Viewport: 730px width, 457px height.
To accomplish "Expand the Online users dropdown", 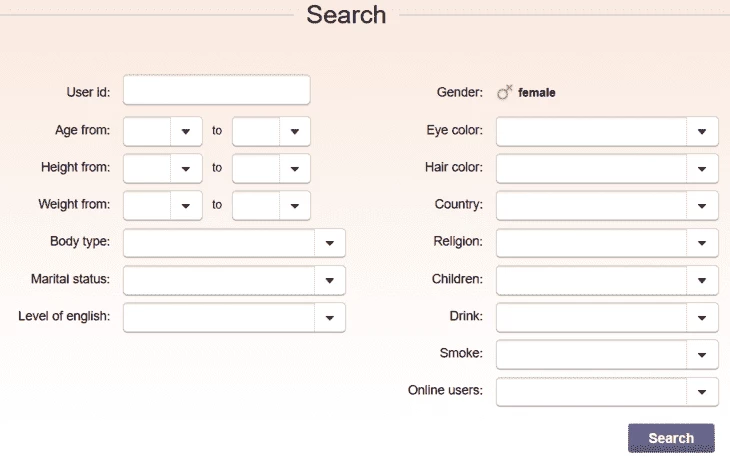I will pyautogui.click(x=607, y=392).
